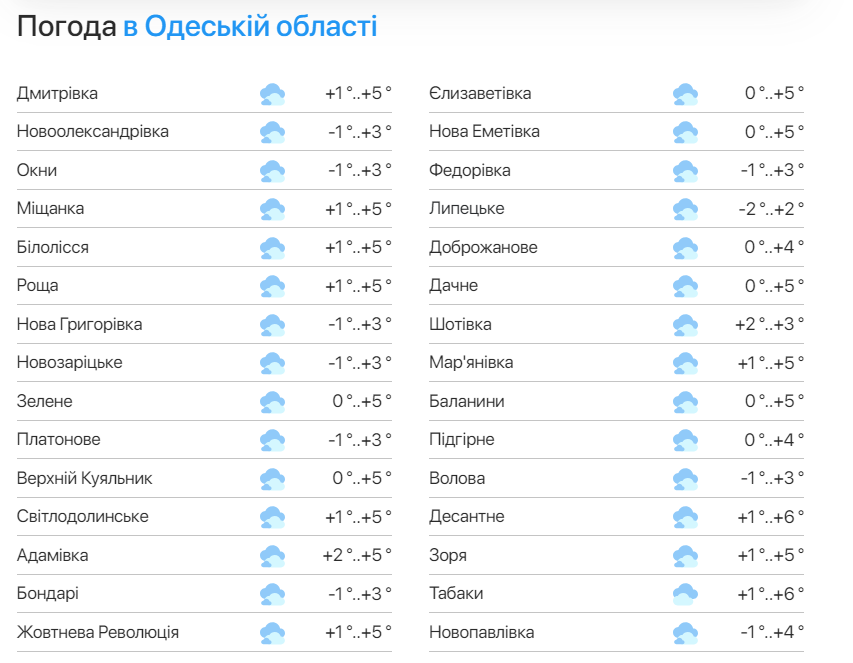The height and width of the screenshot is (663, 853).
Task: Click the weather icon next to Окни
Action: (x=272, y=171)
